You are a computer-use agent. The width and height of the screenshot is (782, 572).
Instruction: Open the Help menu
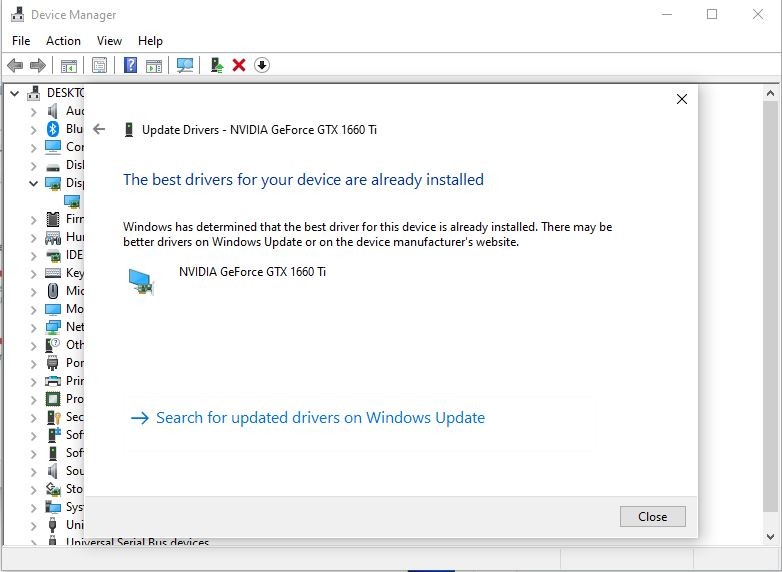pyautogui.click(x=150, y=41)
